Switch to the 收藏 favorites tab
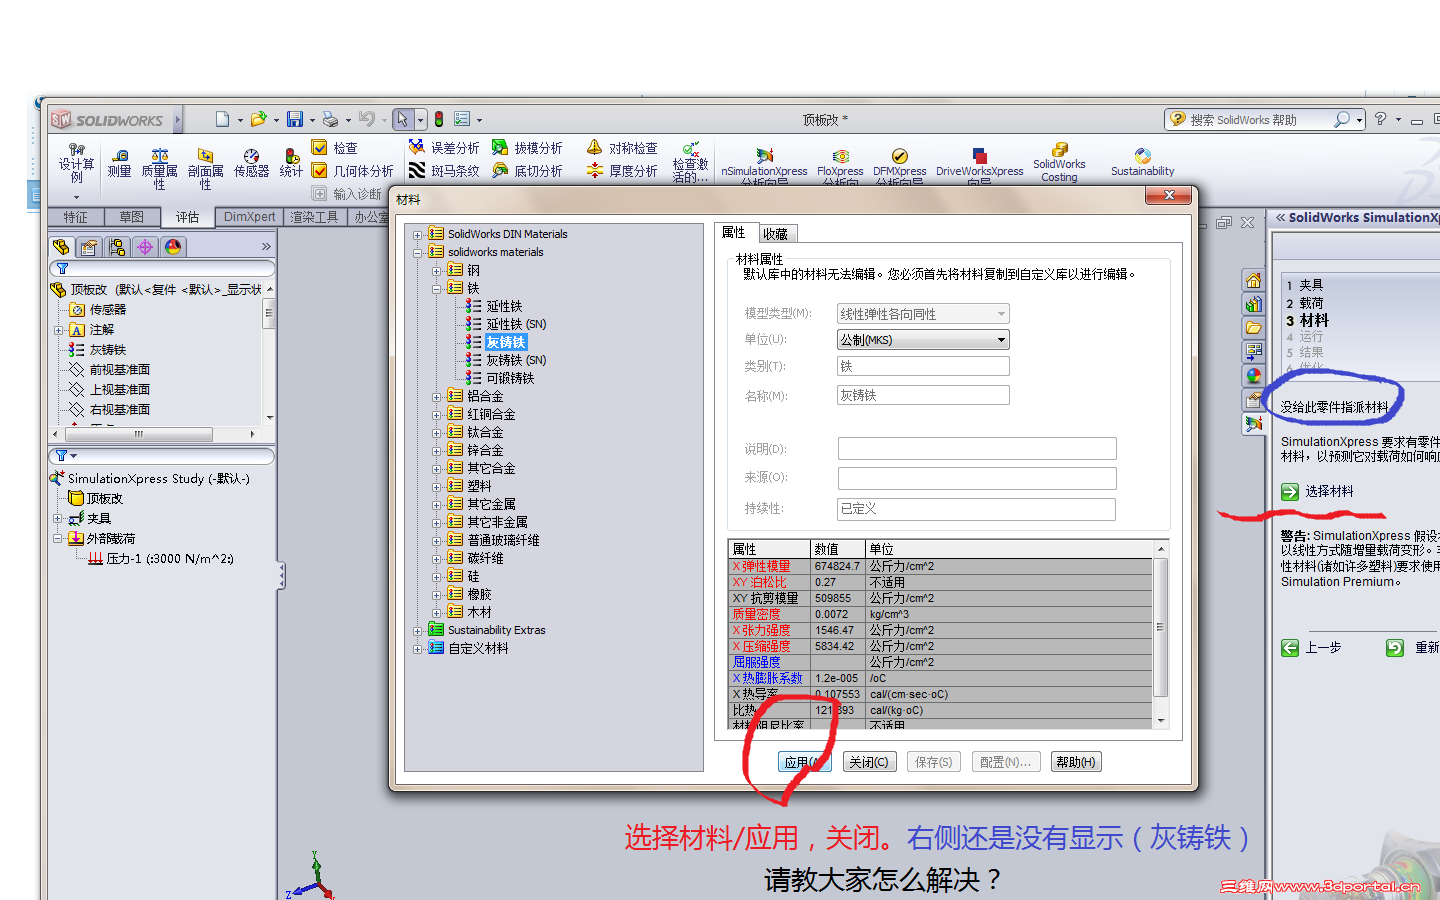This screenshot has height=900, width=1440. click(775, 234)
